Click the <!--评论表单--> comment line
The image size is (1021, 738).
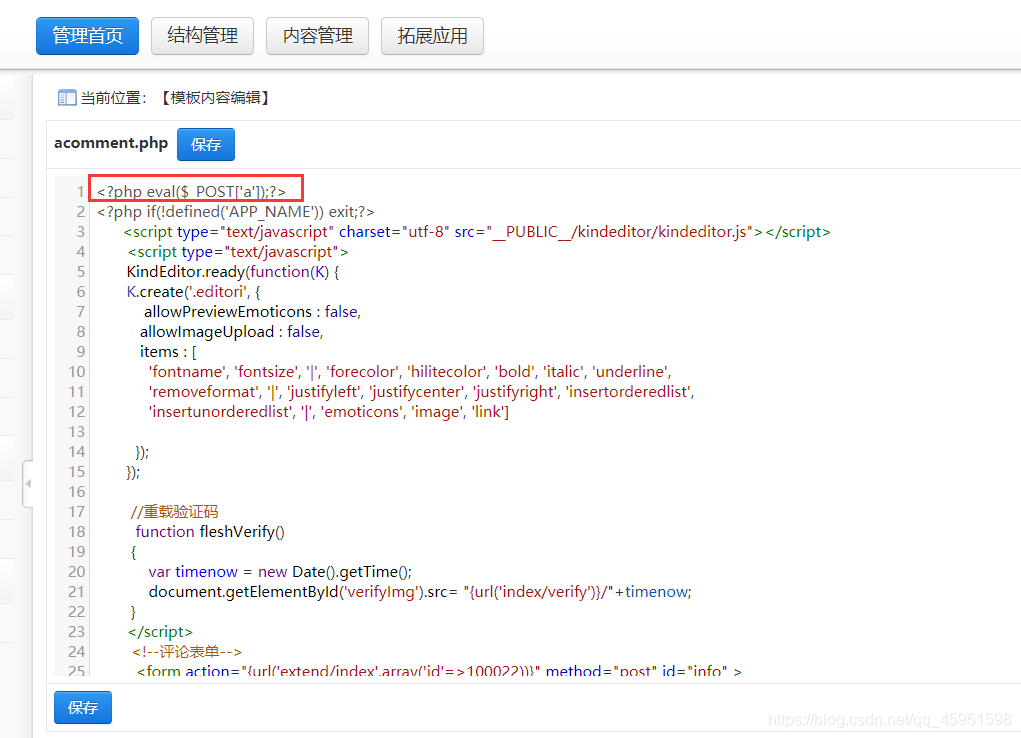click(187, 652)
